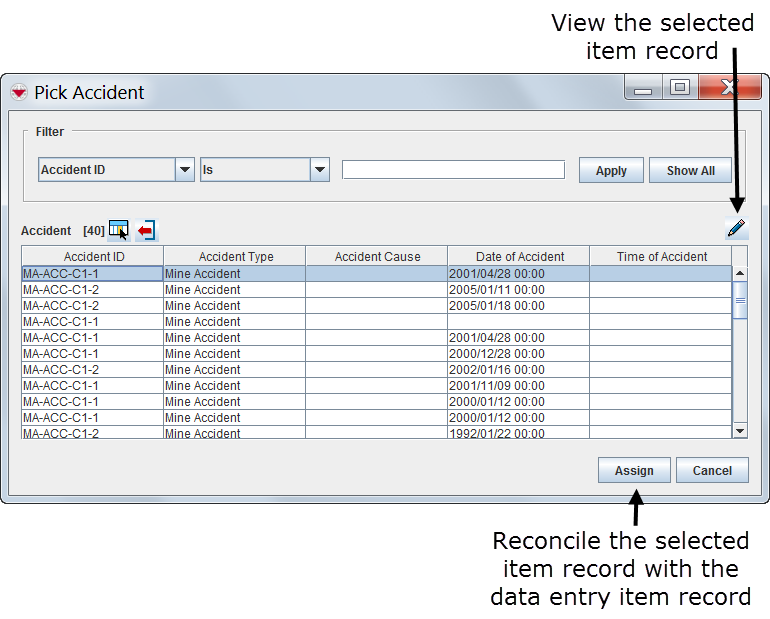
Task: Sort by the Accident ID column header
Action: pos(93,257)
